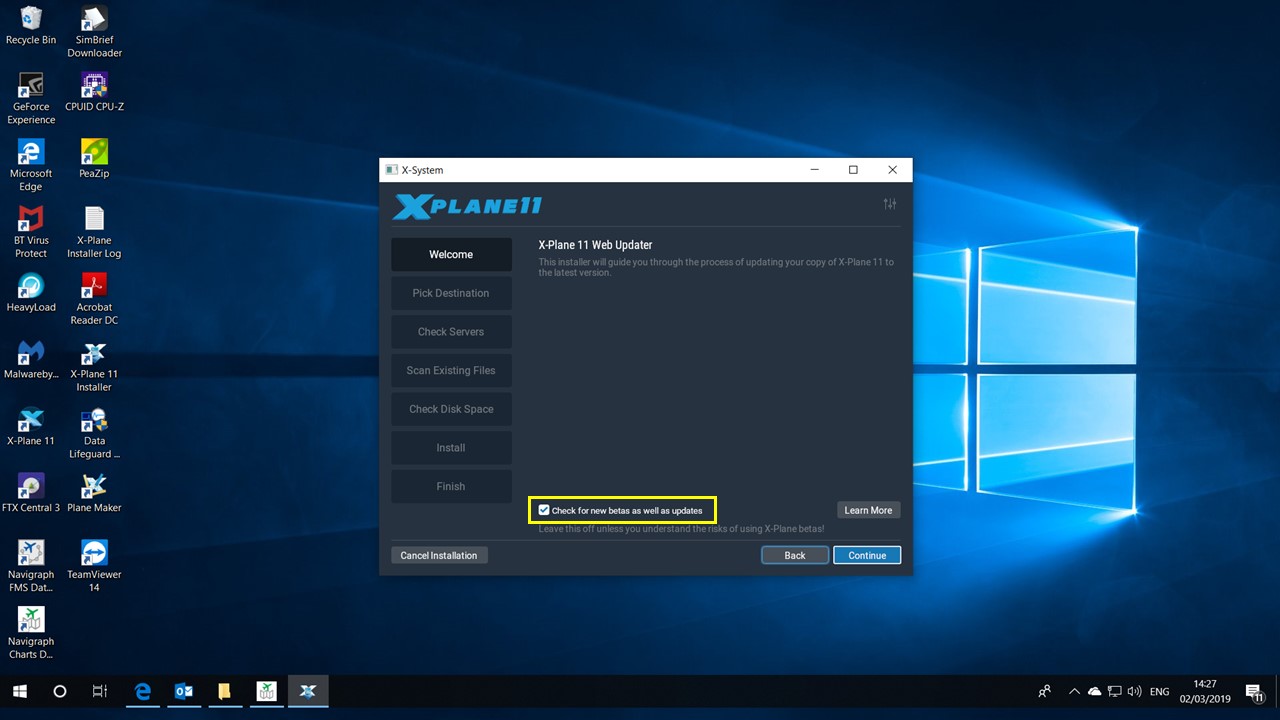Image resolution: width=1280 pixels, height=720 pixels.
Task: Click the 'Leave this off unless' warning text
Action: point(681,529)
